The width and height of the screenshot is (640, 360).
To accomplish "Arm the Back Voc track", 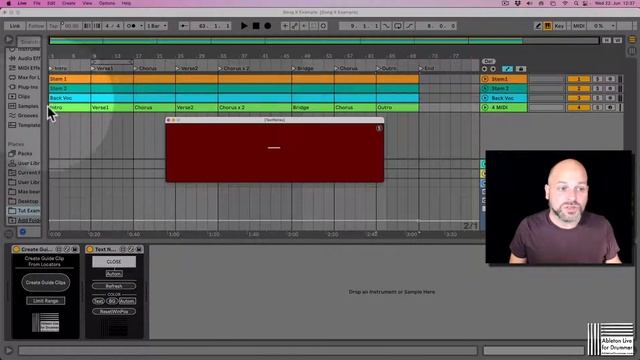I will [x=610, y=98].
